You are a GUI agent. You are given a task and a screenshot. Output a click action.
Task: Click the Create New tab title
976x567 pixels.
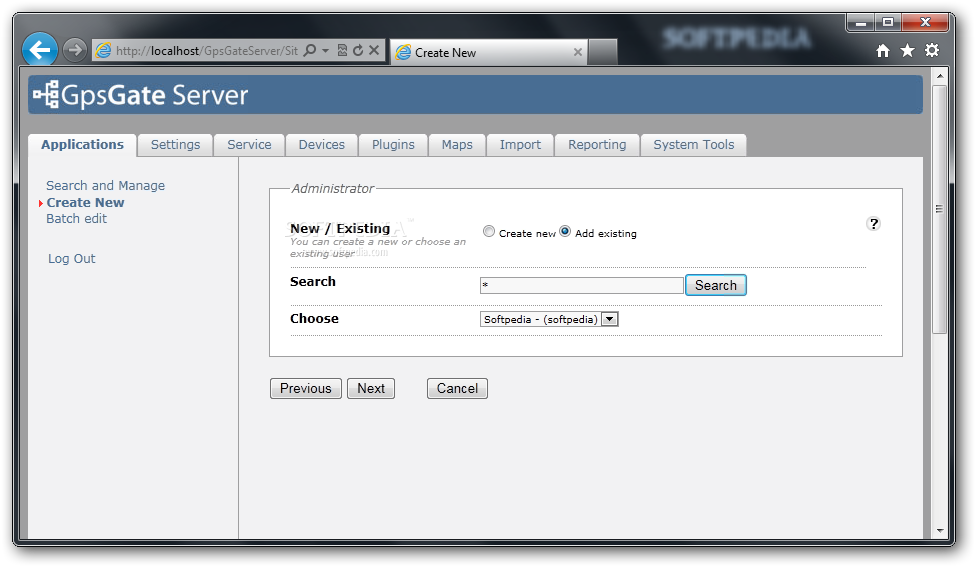(446, 53)
